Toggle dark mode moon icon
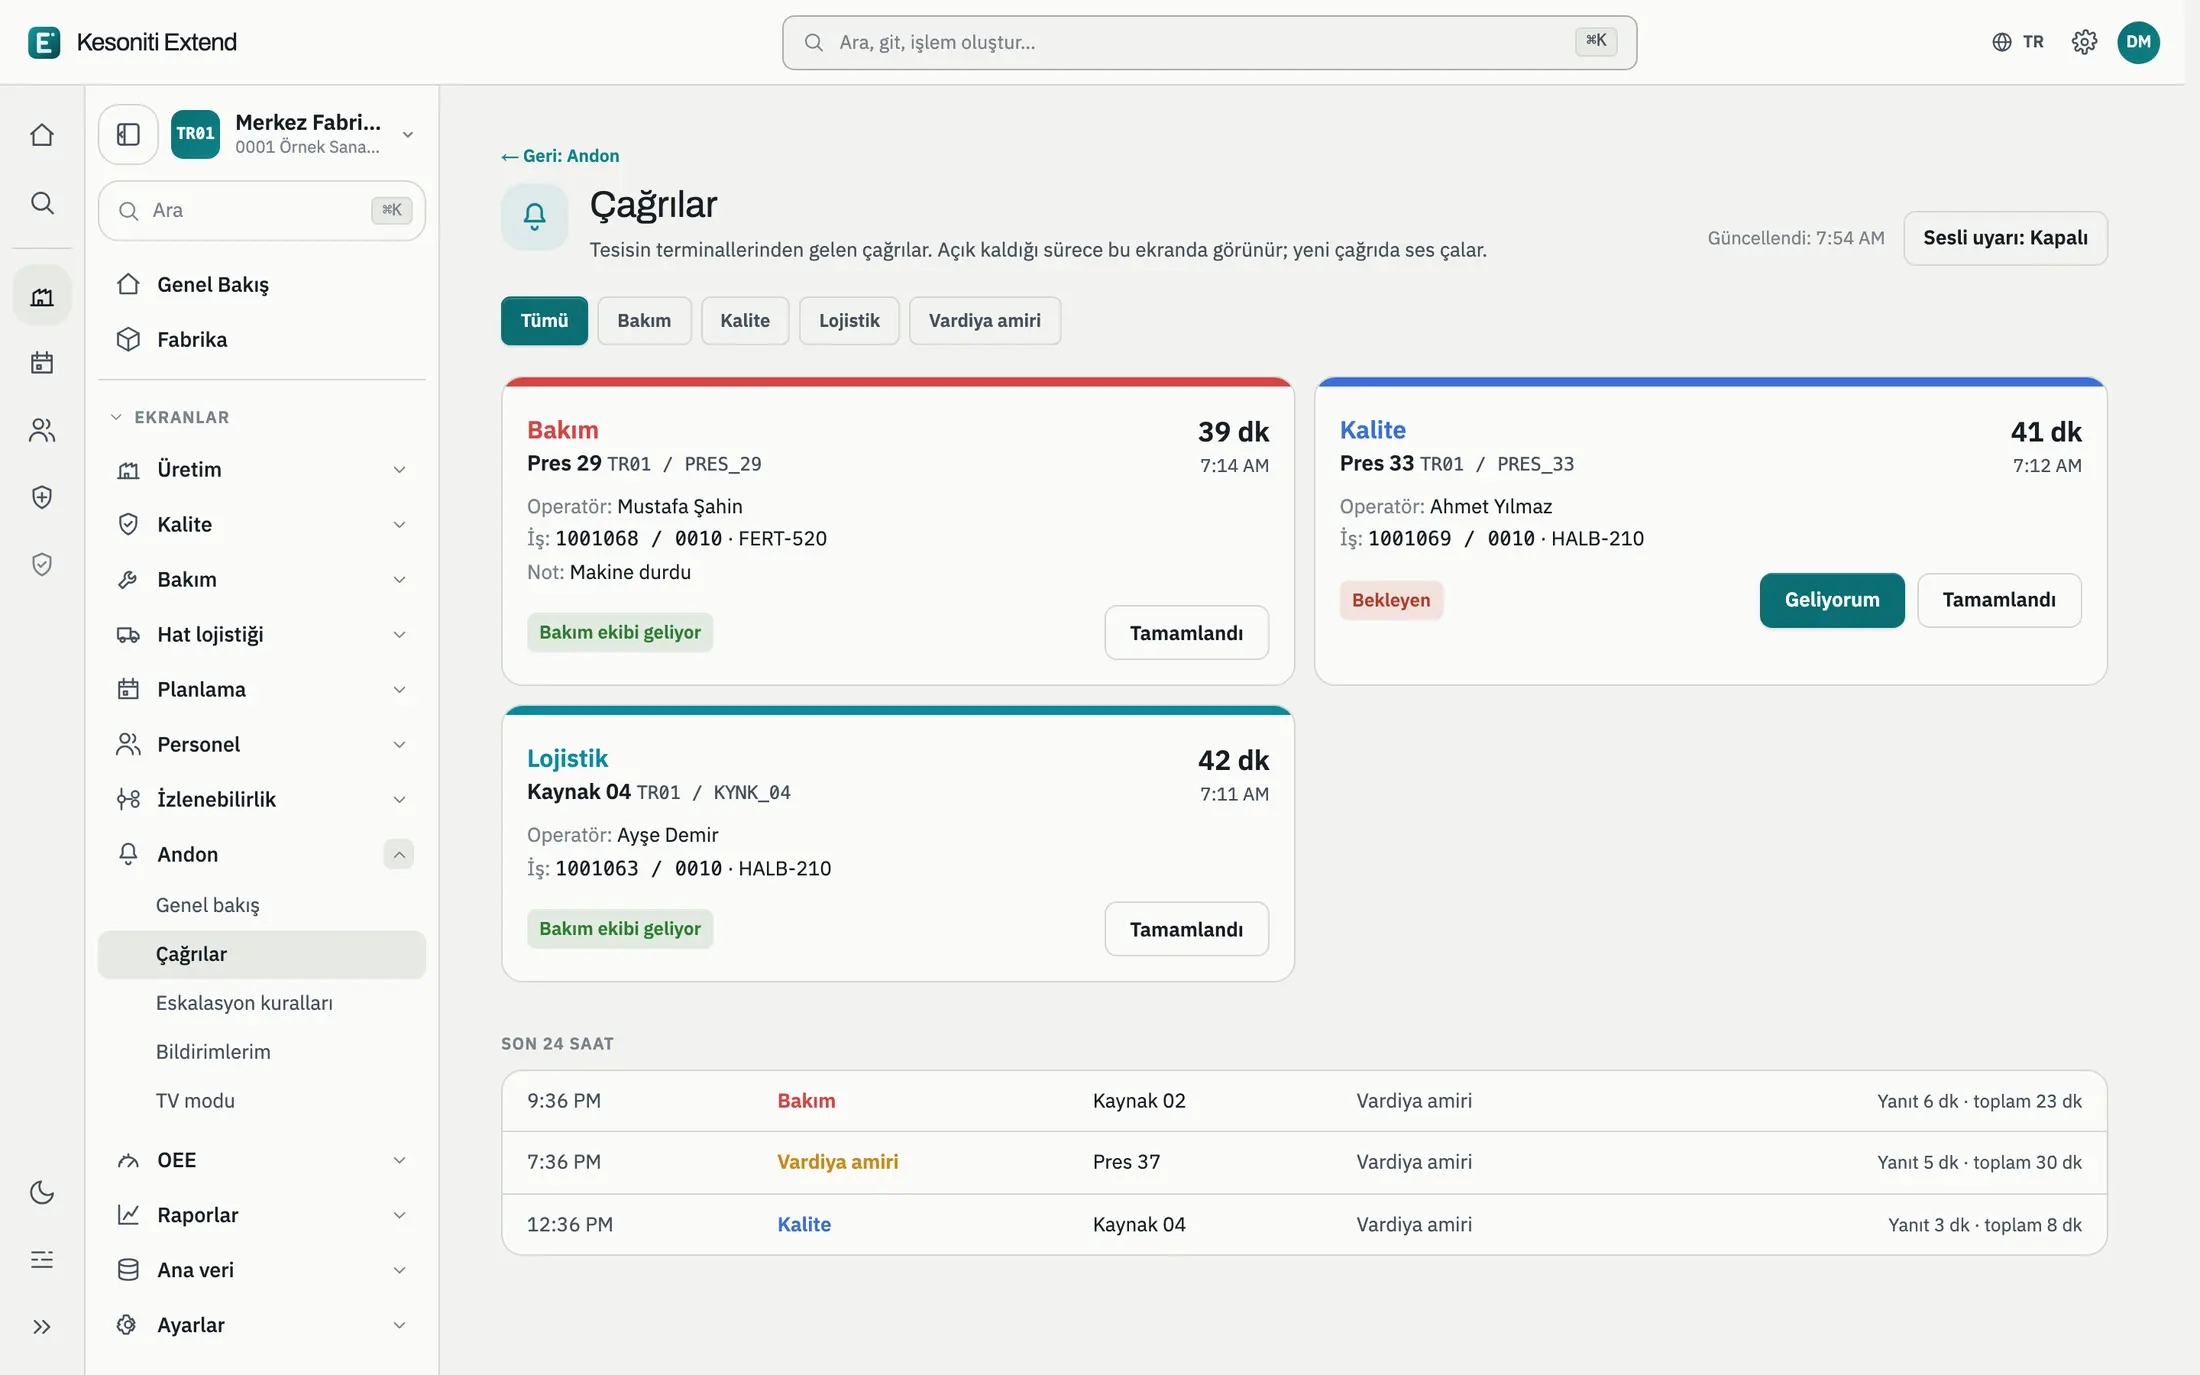Viewport: 2200px width, 1375px height. 42,1192
